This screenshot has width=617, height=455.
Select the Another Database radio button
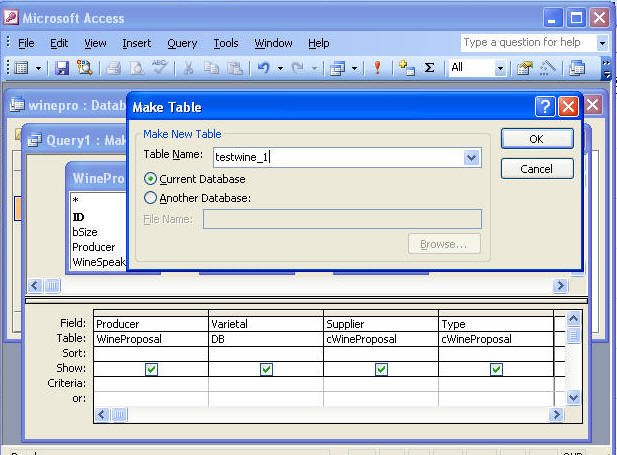click(x=150, y=198)
